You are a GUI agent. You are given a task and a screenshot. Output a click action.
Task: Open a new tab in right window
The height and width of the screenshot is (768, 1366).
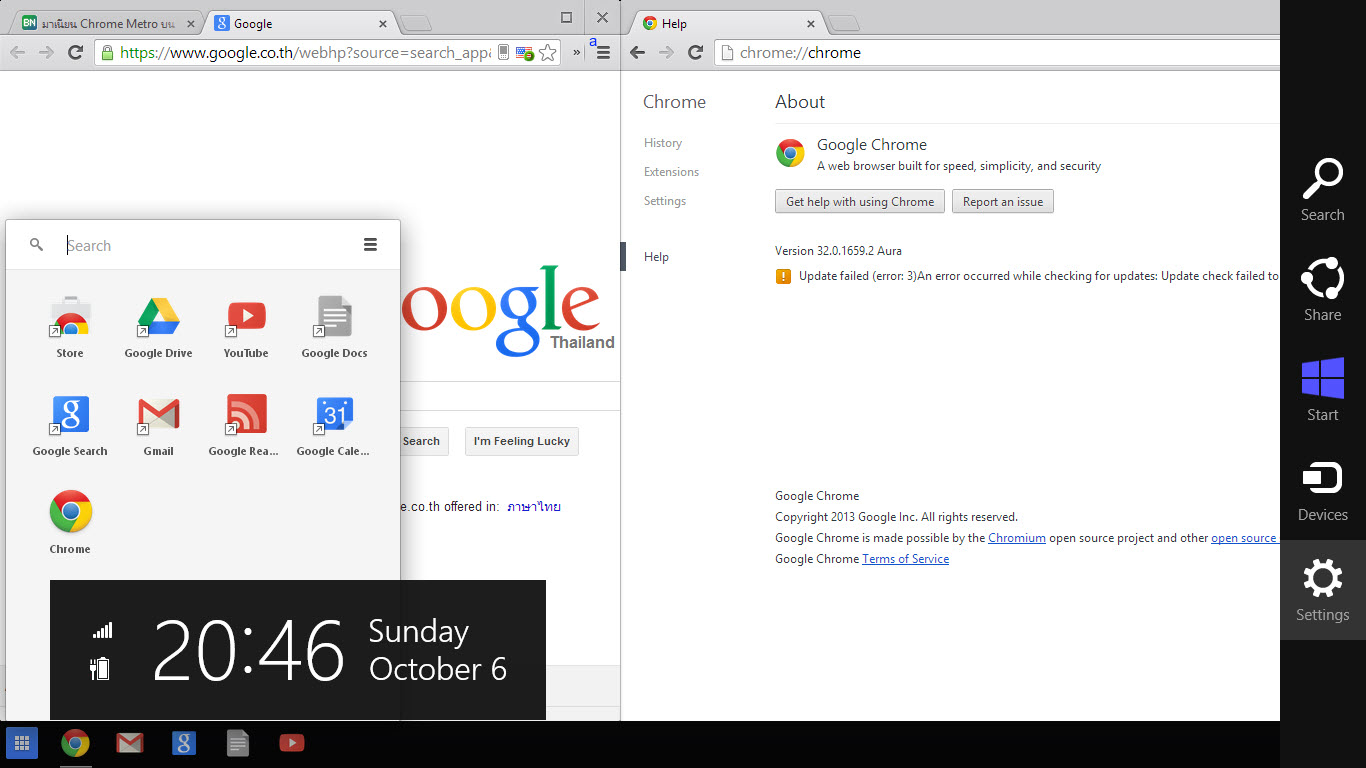coord(844,24)
